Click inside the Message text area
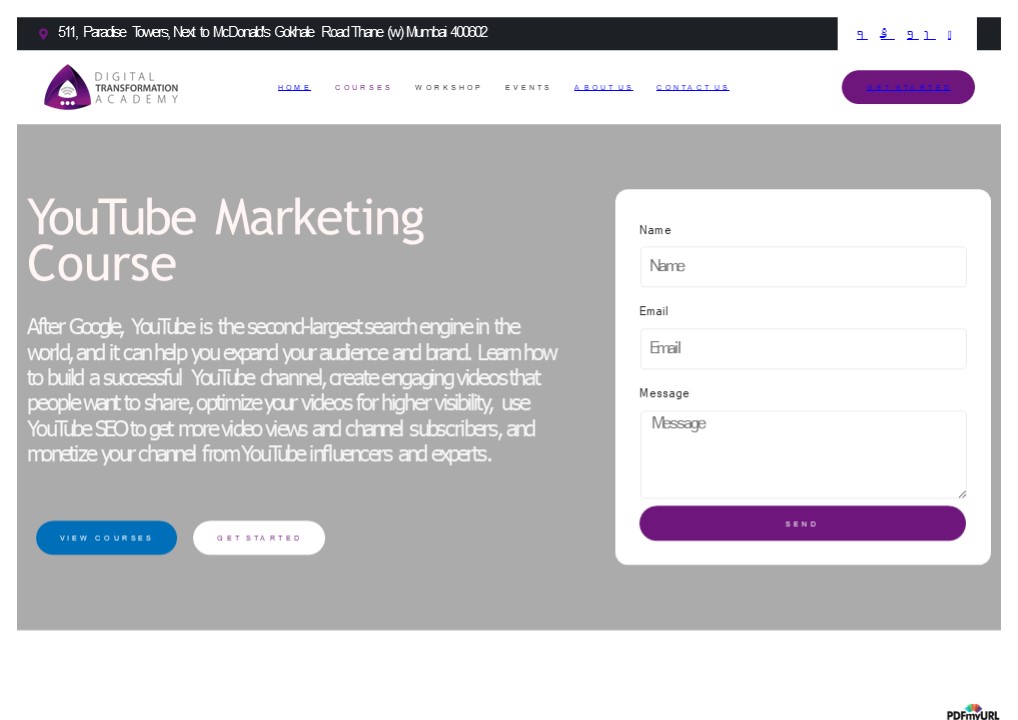Screen dimensions: 1018x720 pyautogui.click(x=803, y=454)
